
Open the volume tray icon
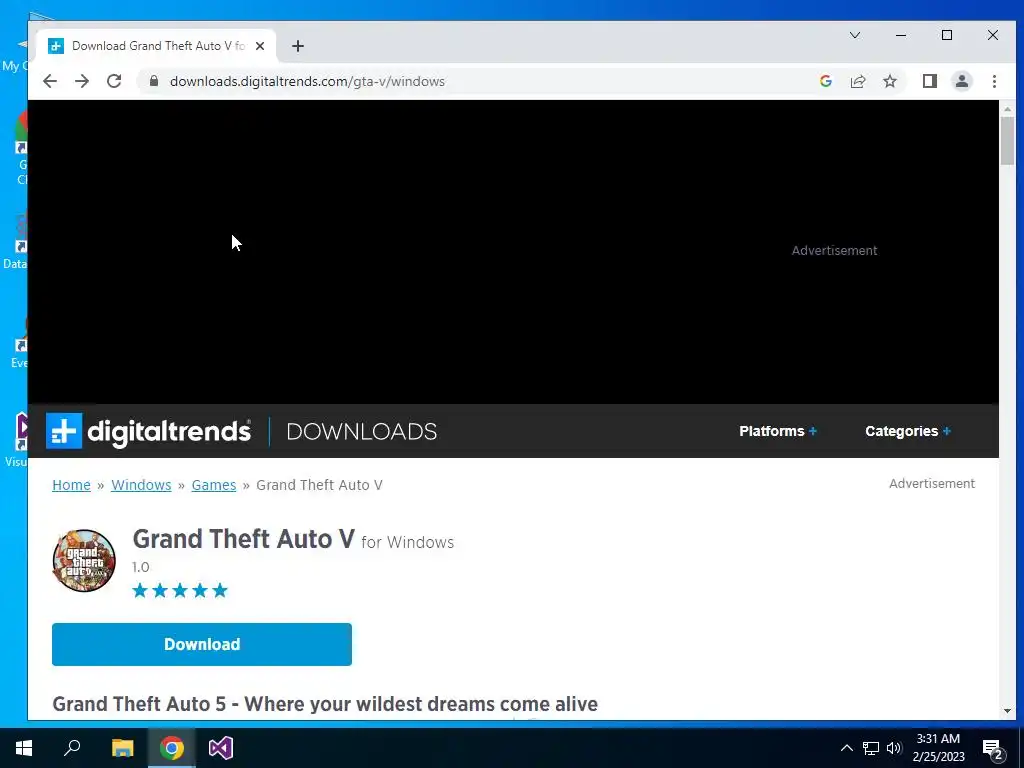(894, 748)
